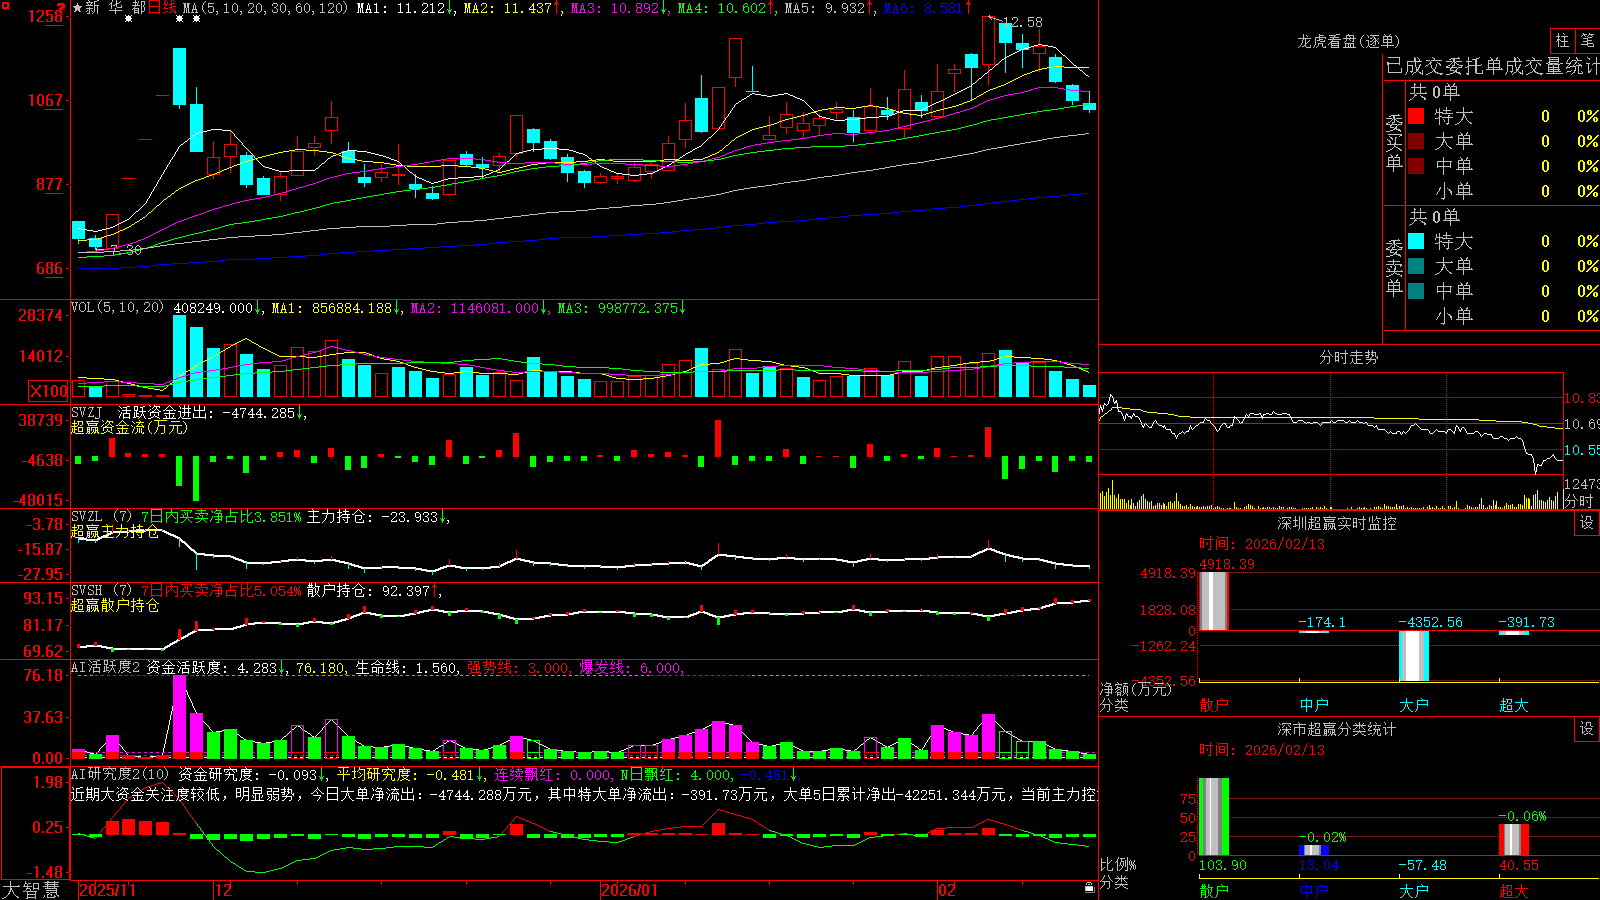
Task: Click the 103.90 value in 分类统计
Action: [x=1223, y=865]
